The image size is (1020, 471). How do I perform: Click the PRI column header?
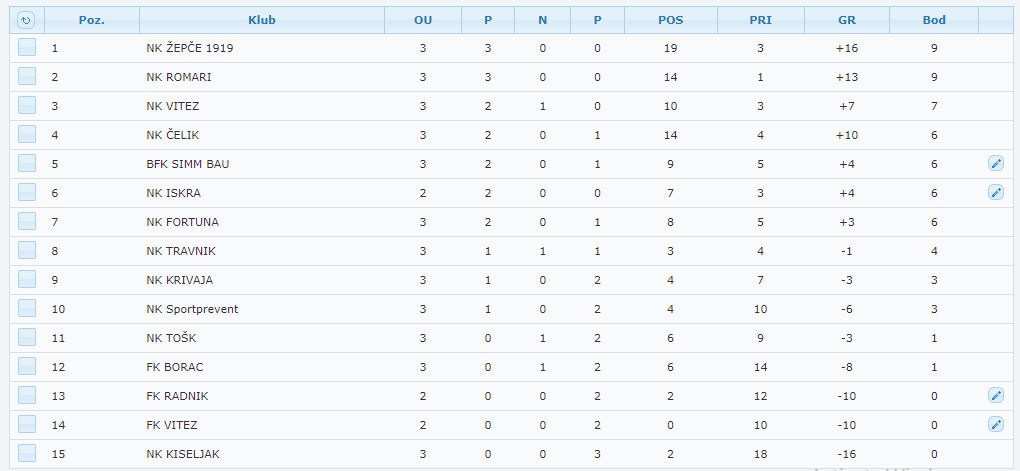760,20
